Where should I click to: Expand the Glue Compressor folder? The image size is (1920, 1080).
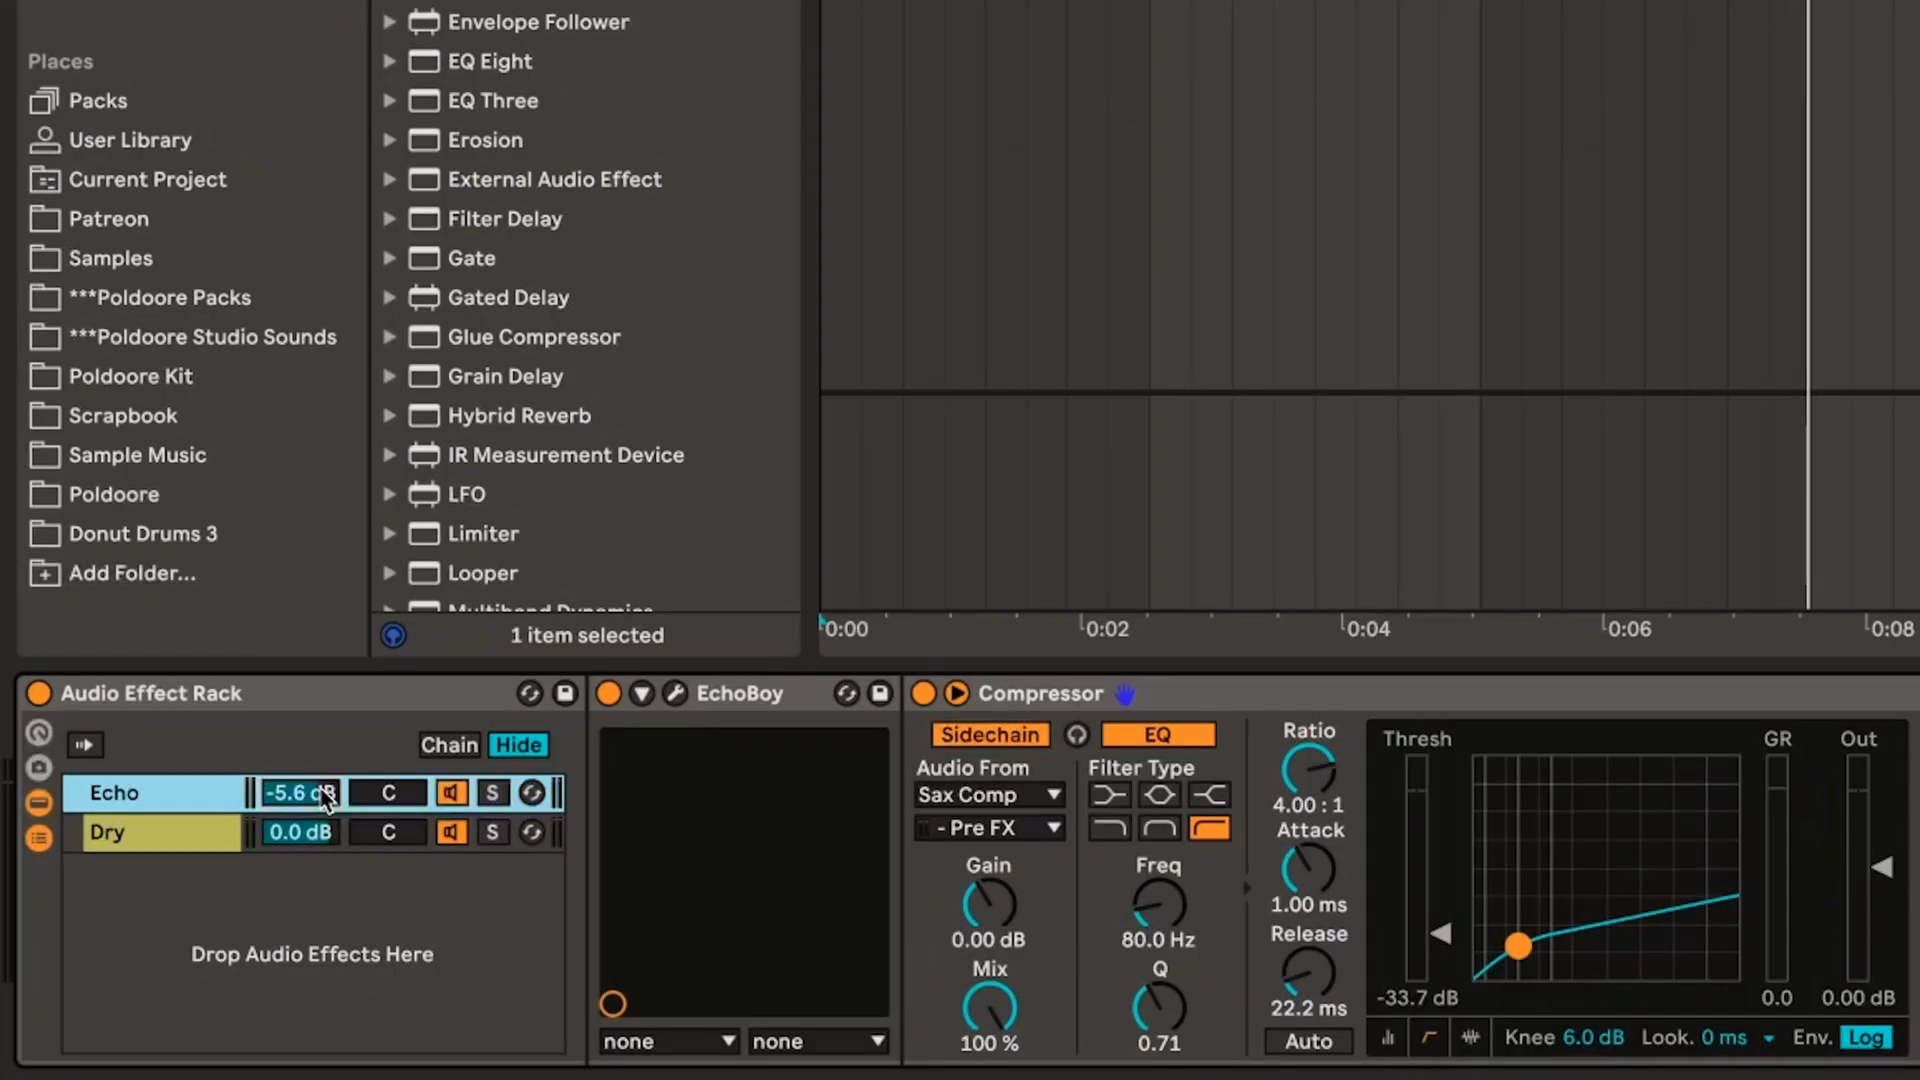tap(389, 337)
